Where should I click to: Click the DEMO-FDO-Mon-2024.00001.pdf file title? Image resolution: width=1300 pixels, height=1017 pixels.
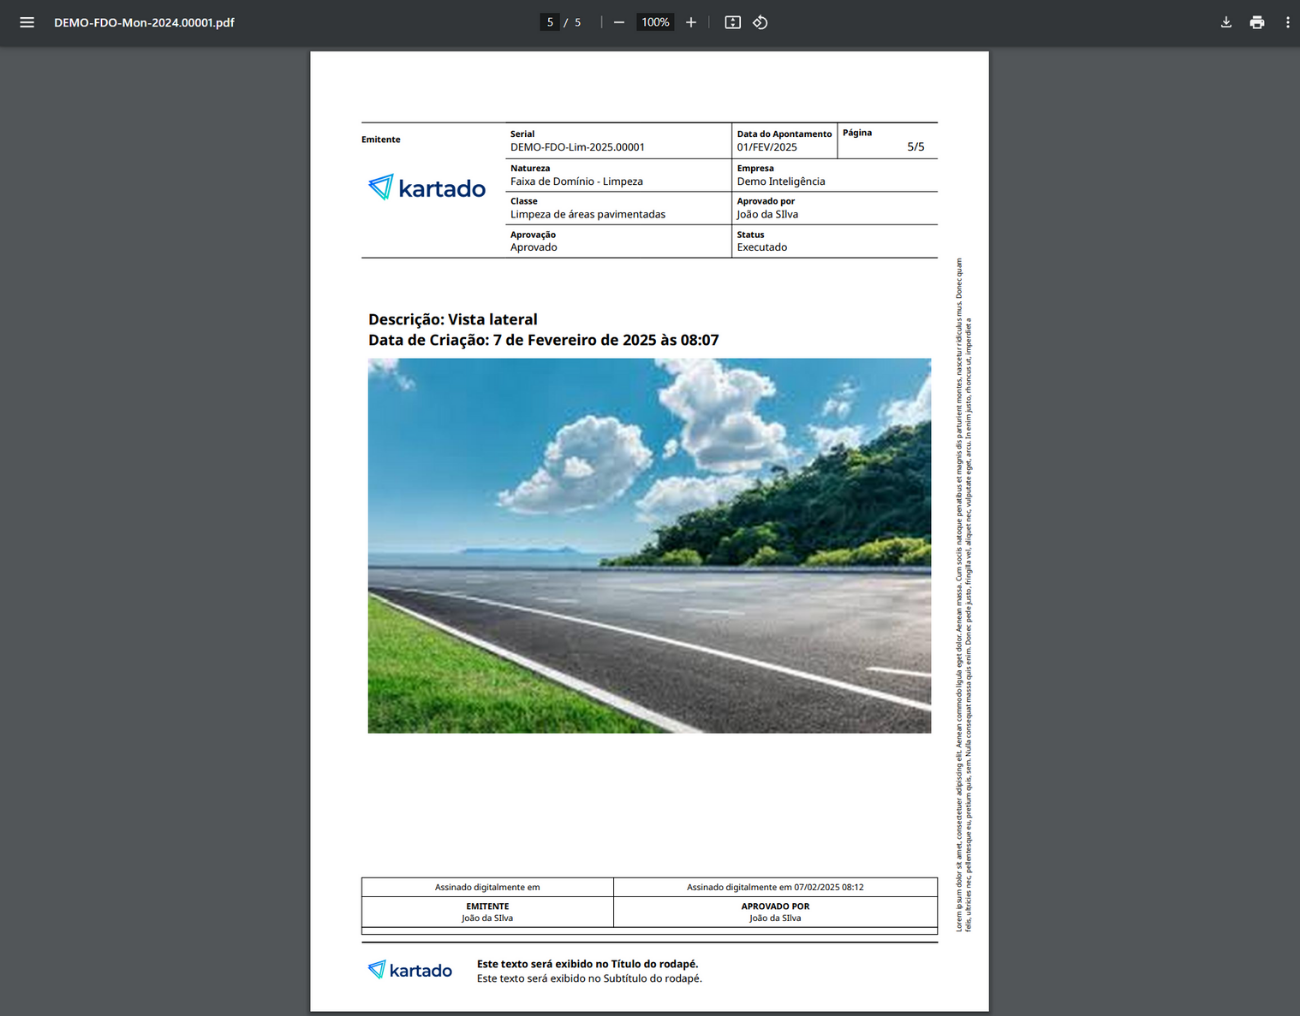coord(144,22)
